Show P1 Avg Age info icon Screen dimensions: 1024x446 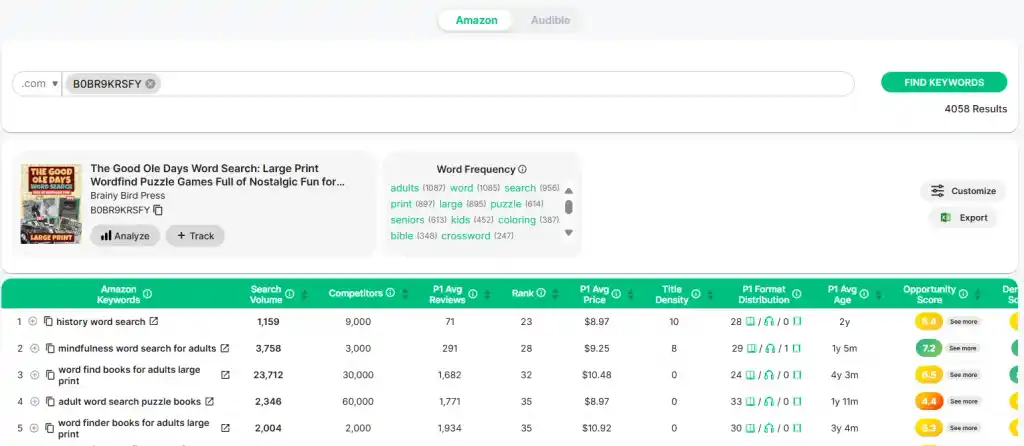pos(864,294)
